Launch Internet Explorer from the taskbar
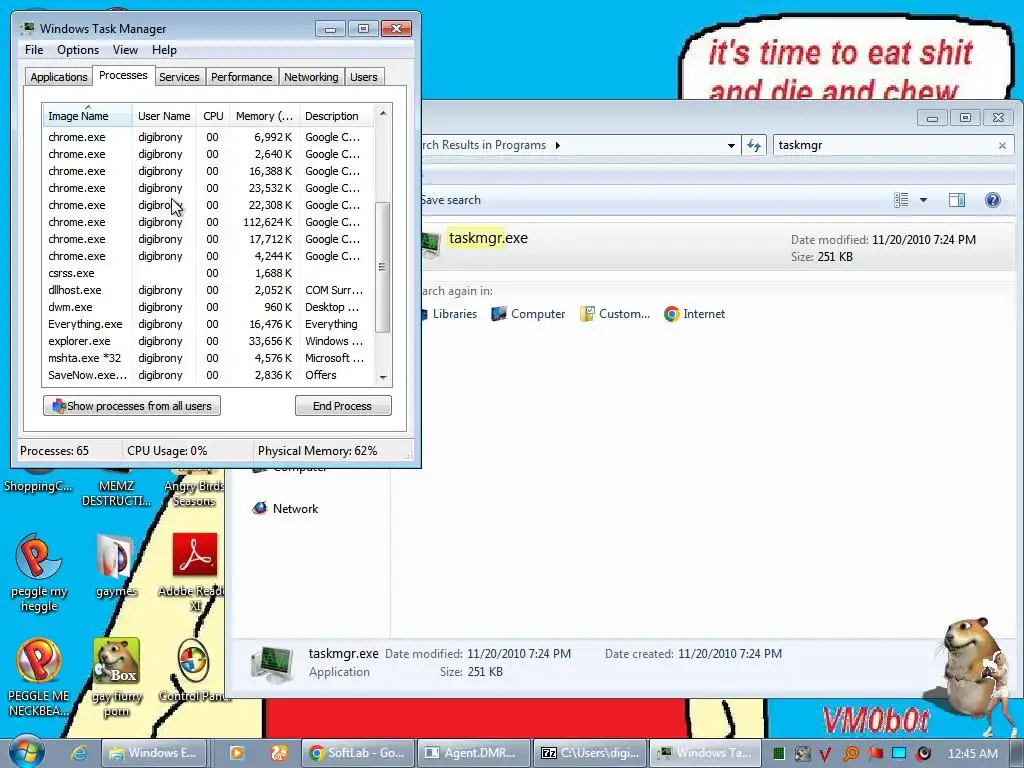This screenshot has width=1024, height=768. (x=79, y=753)
